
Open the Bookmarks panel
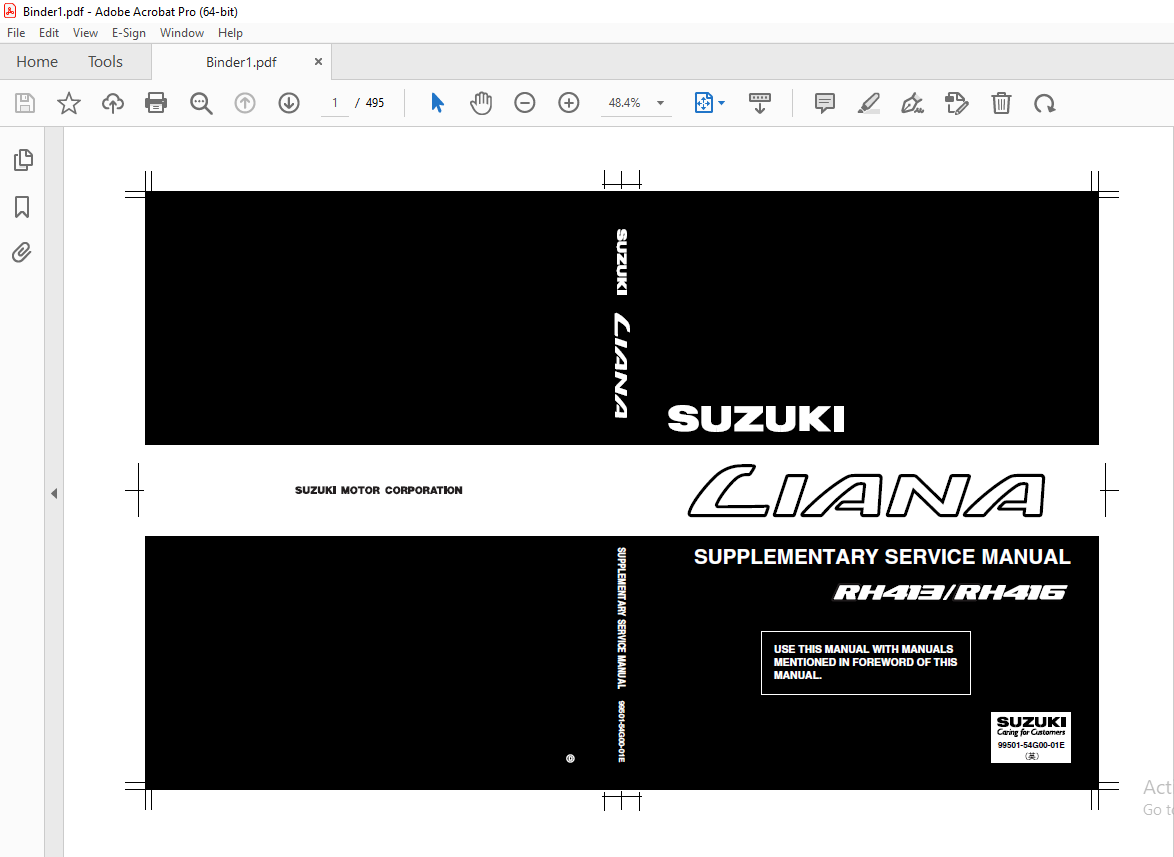coord(22,207)
